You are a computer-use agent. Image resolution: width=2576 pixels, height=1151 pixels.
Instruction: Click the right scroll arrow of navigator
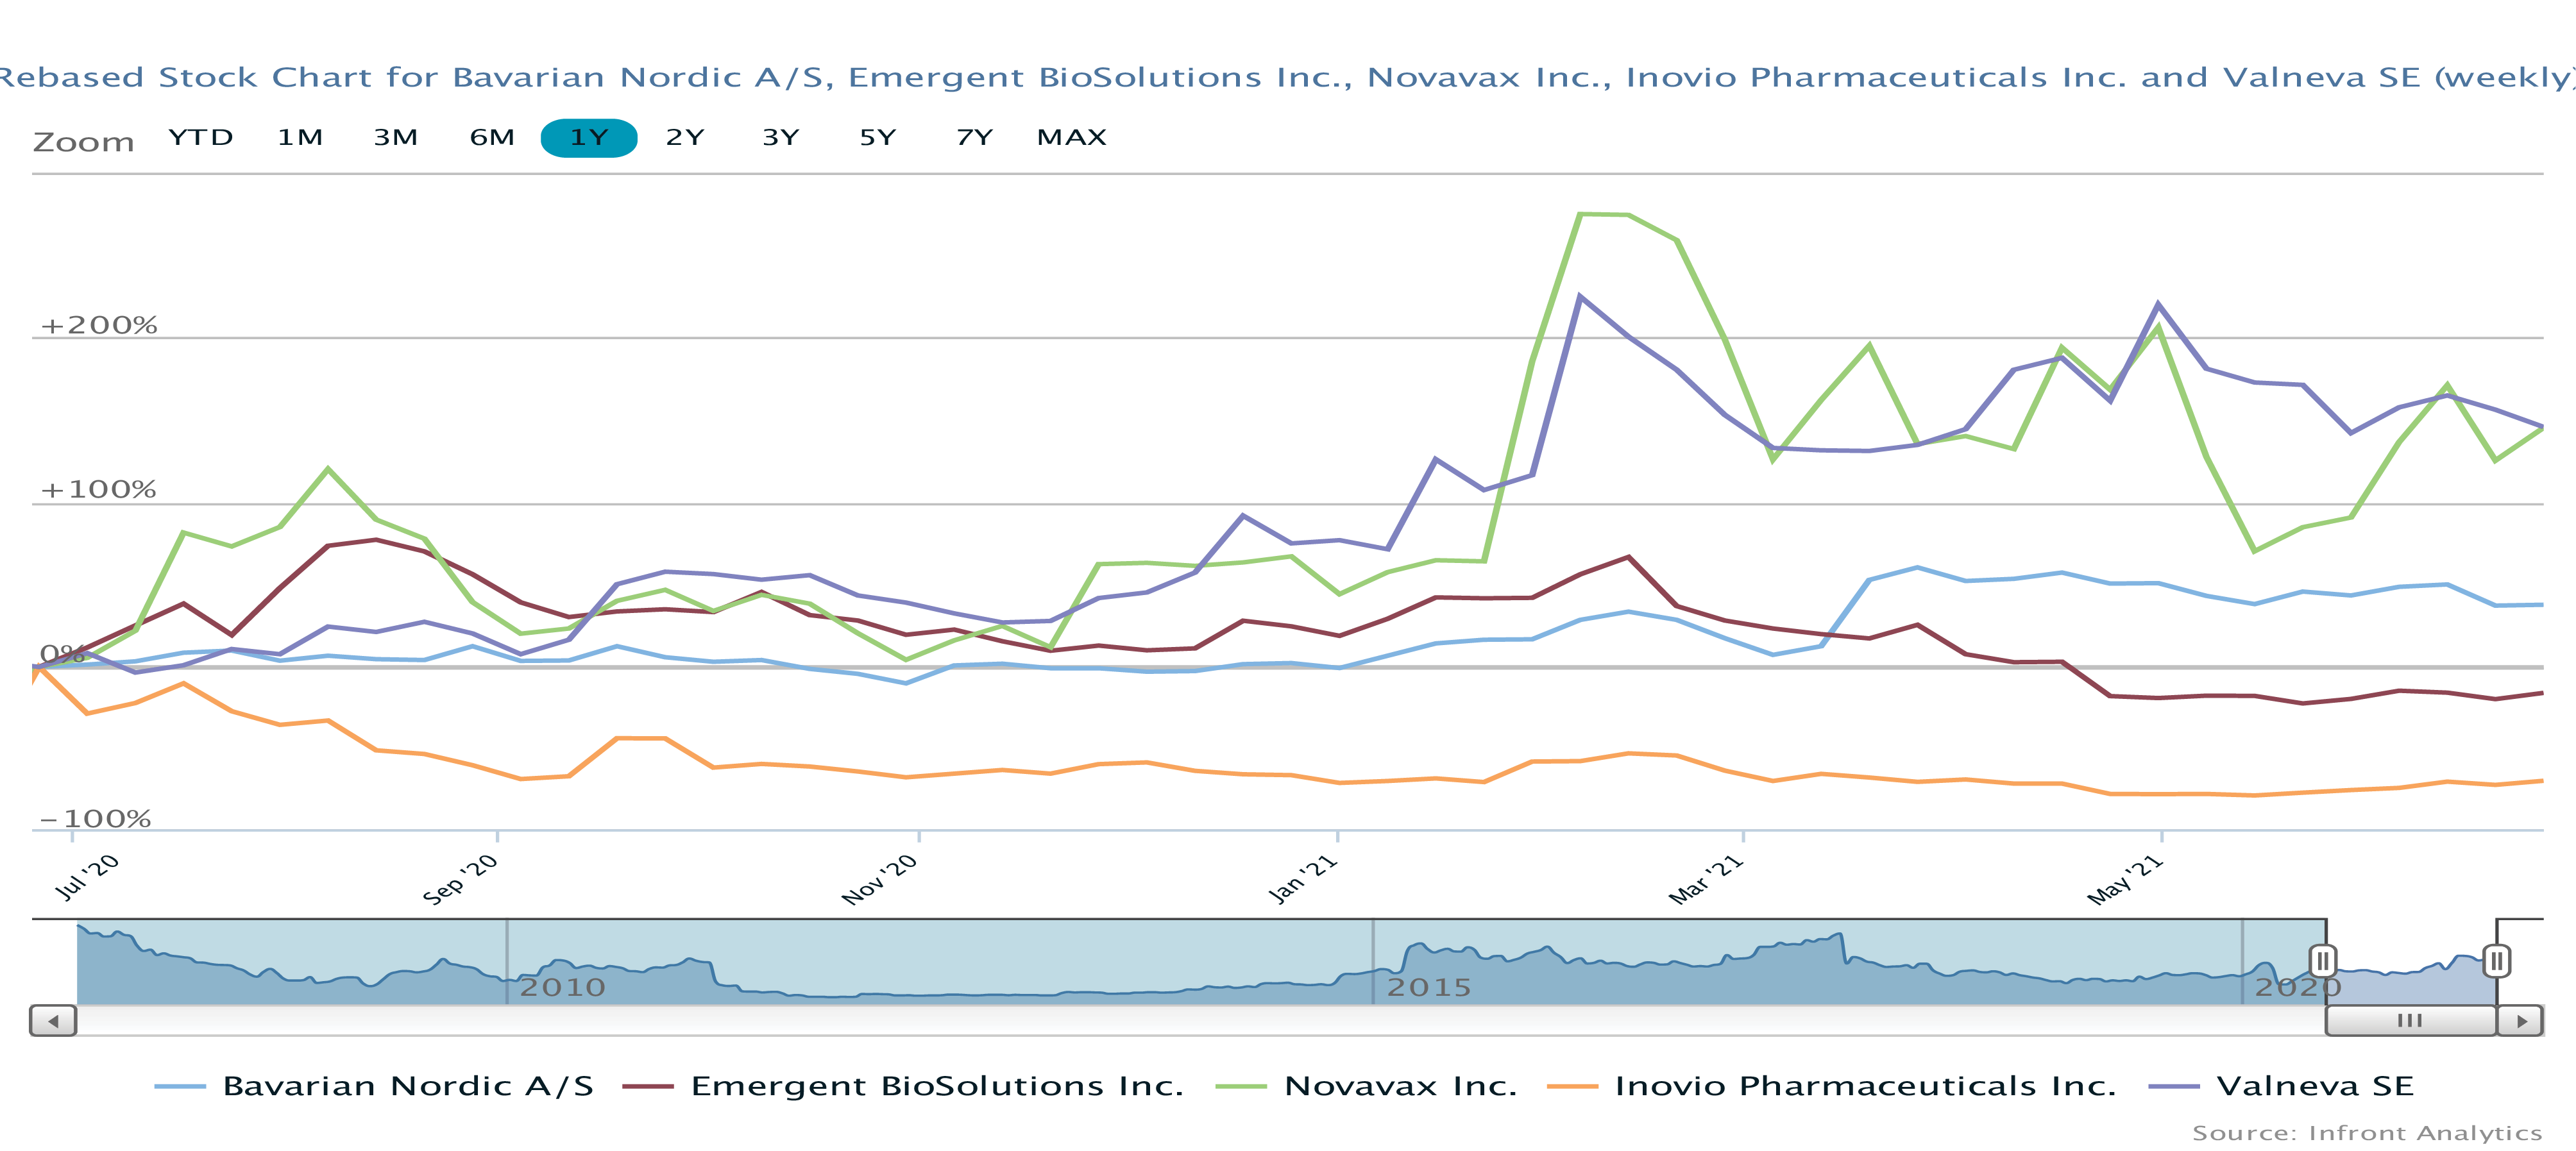click(2521, 1021)
